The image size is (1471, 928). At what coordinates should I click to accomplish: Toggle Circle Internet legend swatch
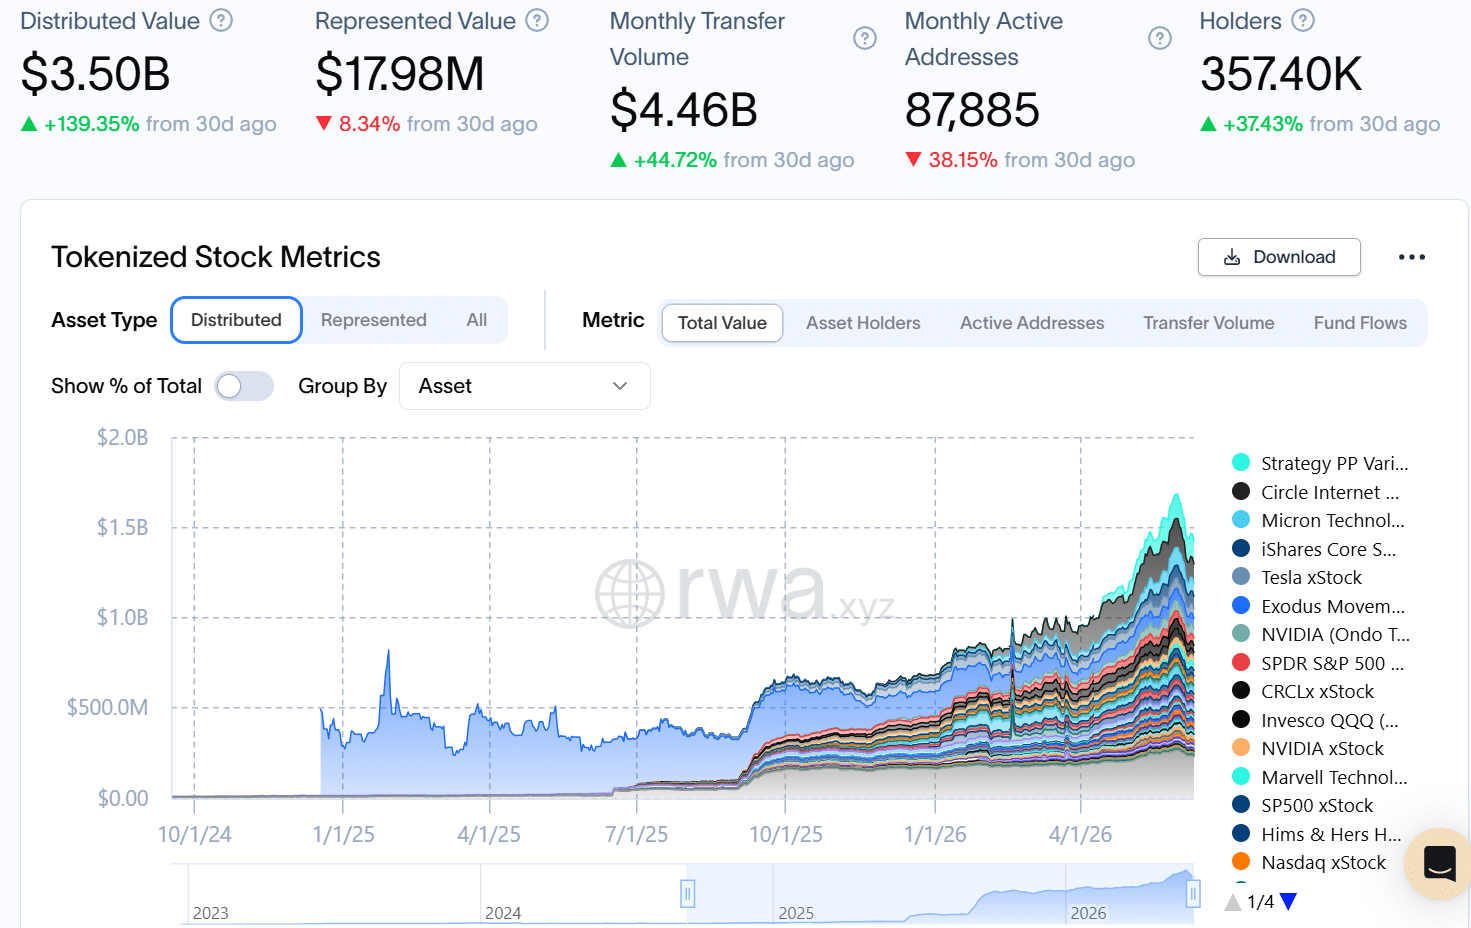coord(1241,491)
